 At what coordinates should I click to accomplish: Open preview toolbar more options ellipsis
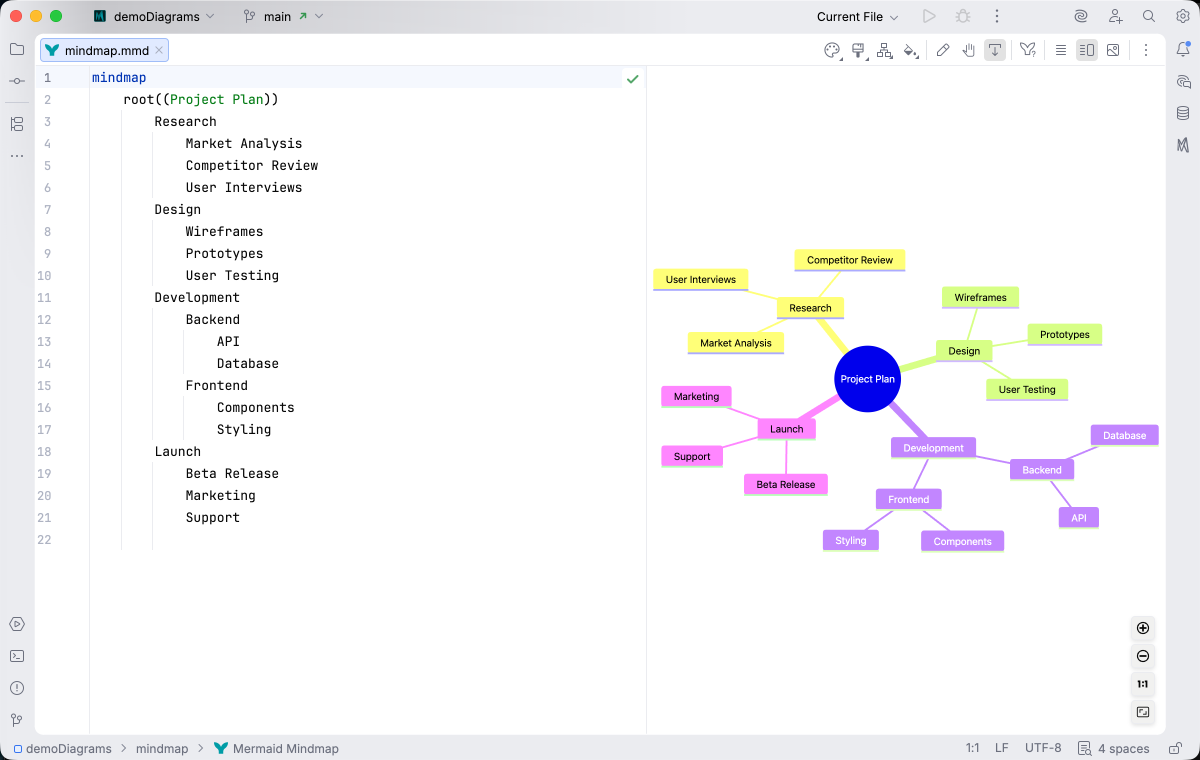(1146, 50)
